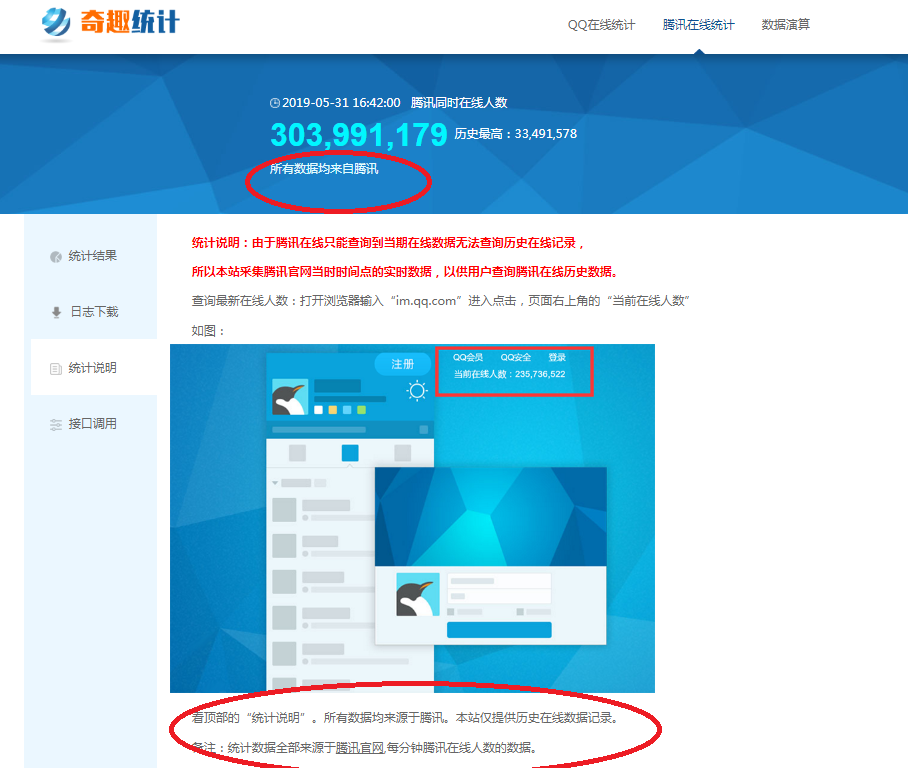The image size is (908, 768).
Task: Click the 腾讯官网 hyperlink
Action: tap(360, 748)
